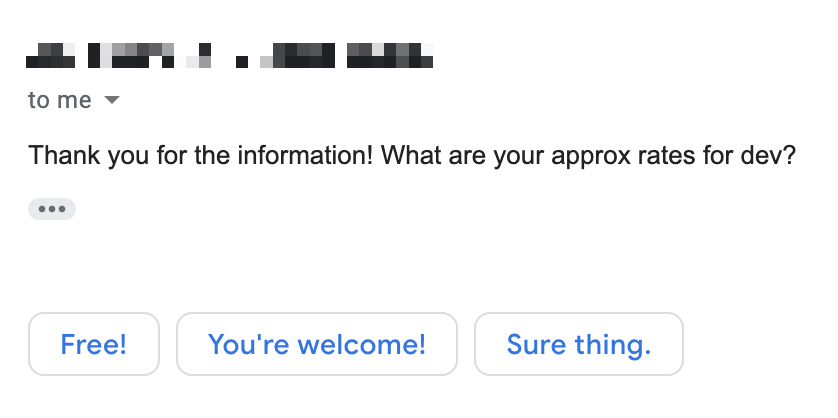Choose the "Free!" smart reply
838x418 pixels.
(94, 345)
